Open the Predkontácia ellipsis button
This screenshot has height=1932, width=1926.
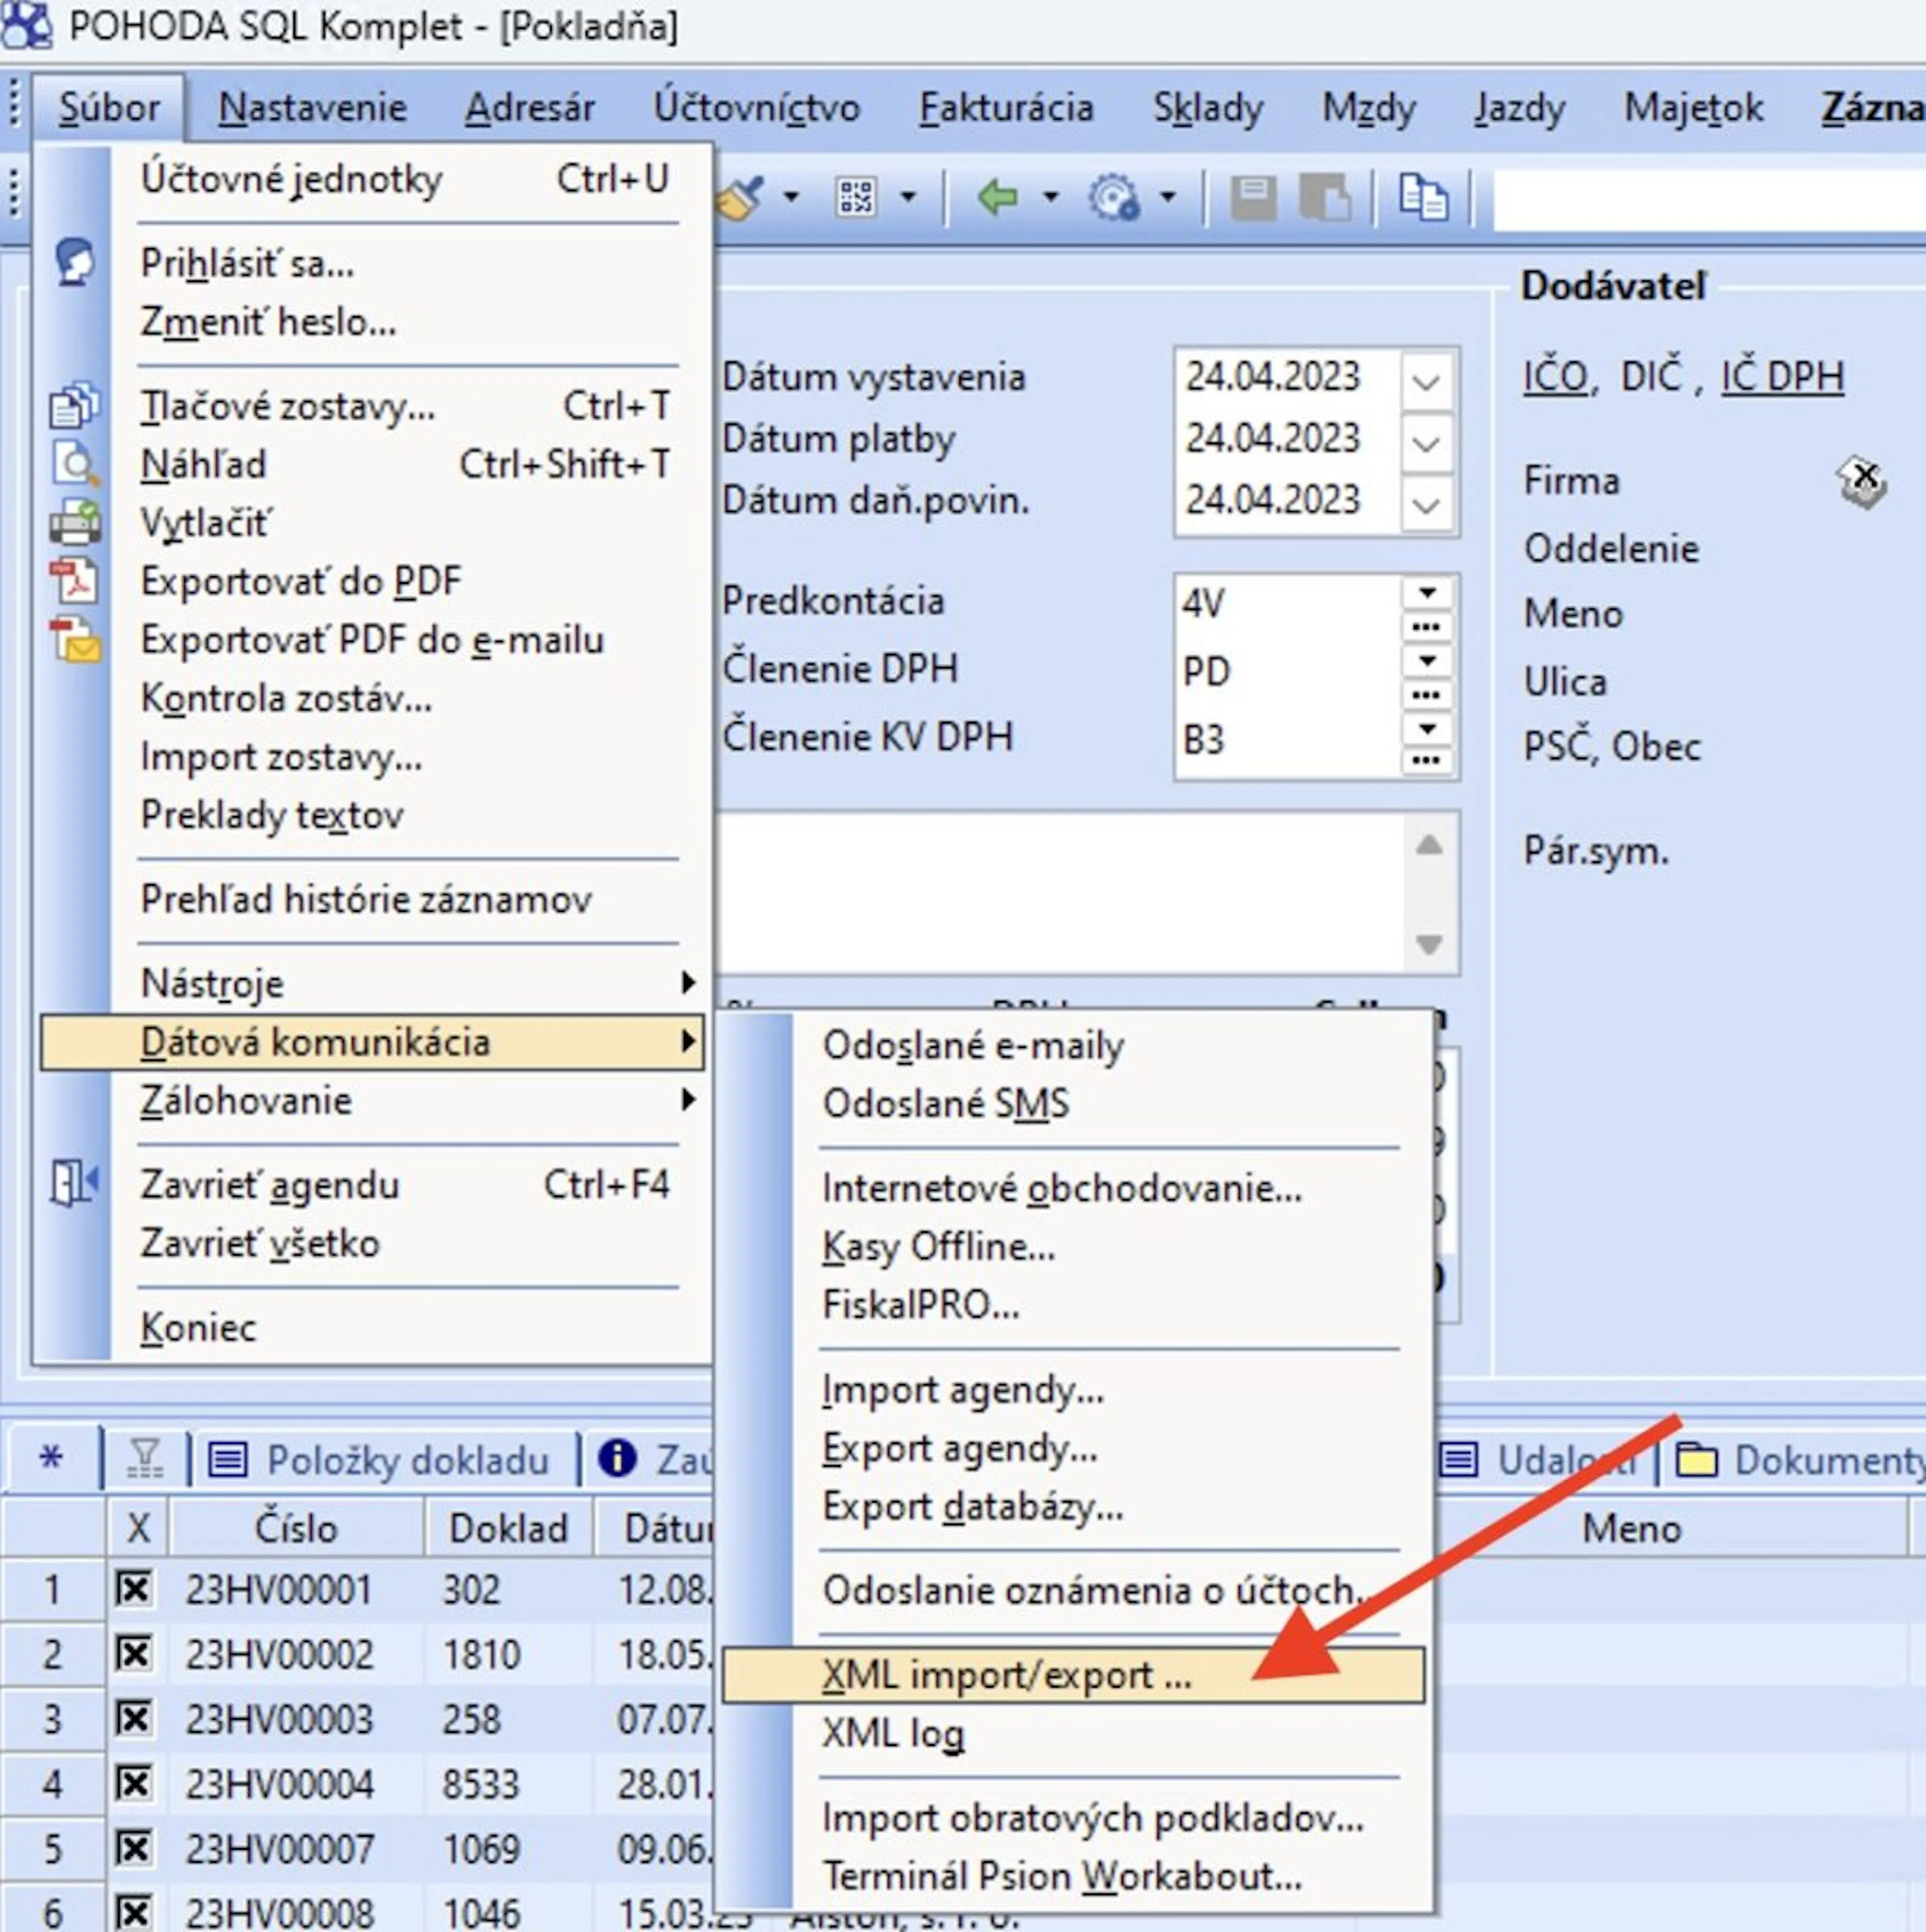pos(1427,627)
